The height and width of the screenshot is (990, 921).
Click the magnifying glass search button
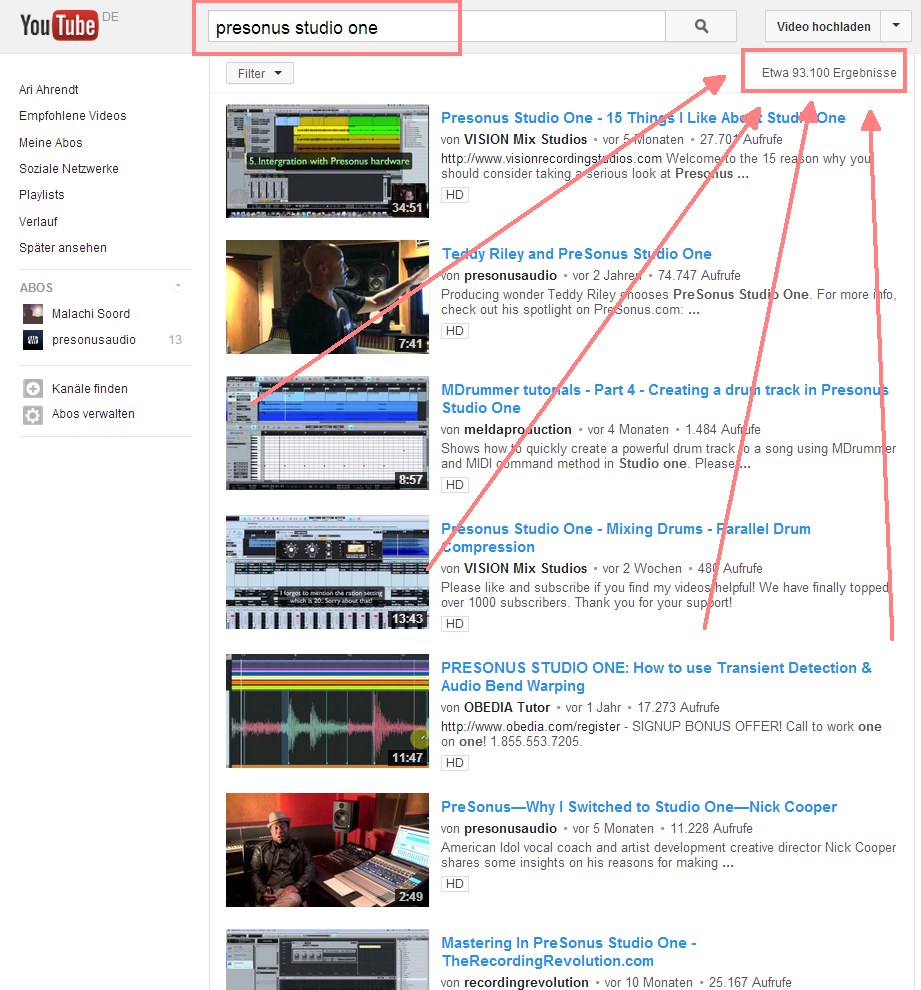pyautogui.click(x=701, y=27)
